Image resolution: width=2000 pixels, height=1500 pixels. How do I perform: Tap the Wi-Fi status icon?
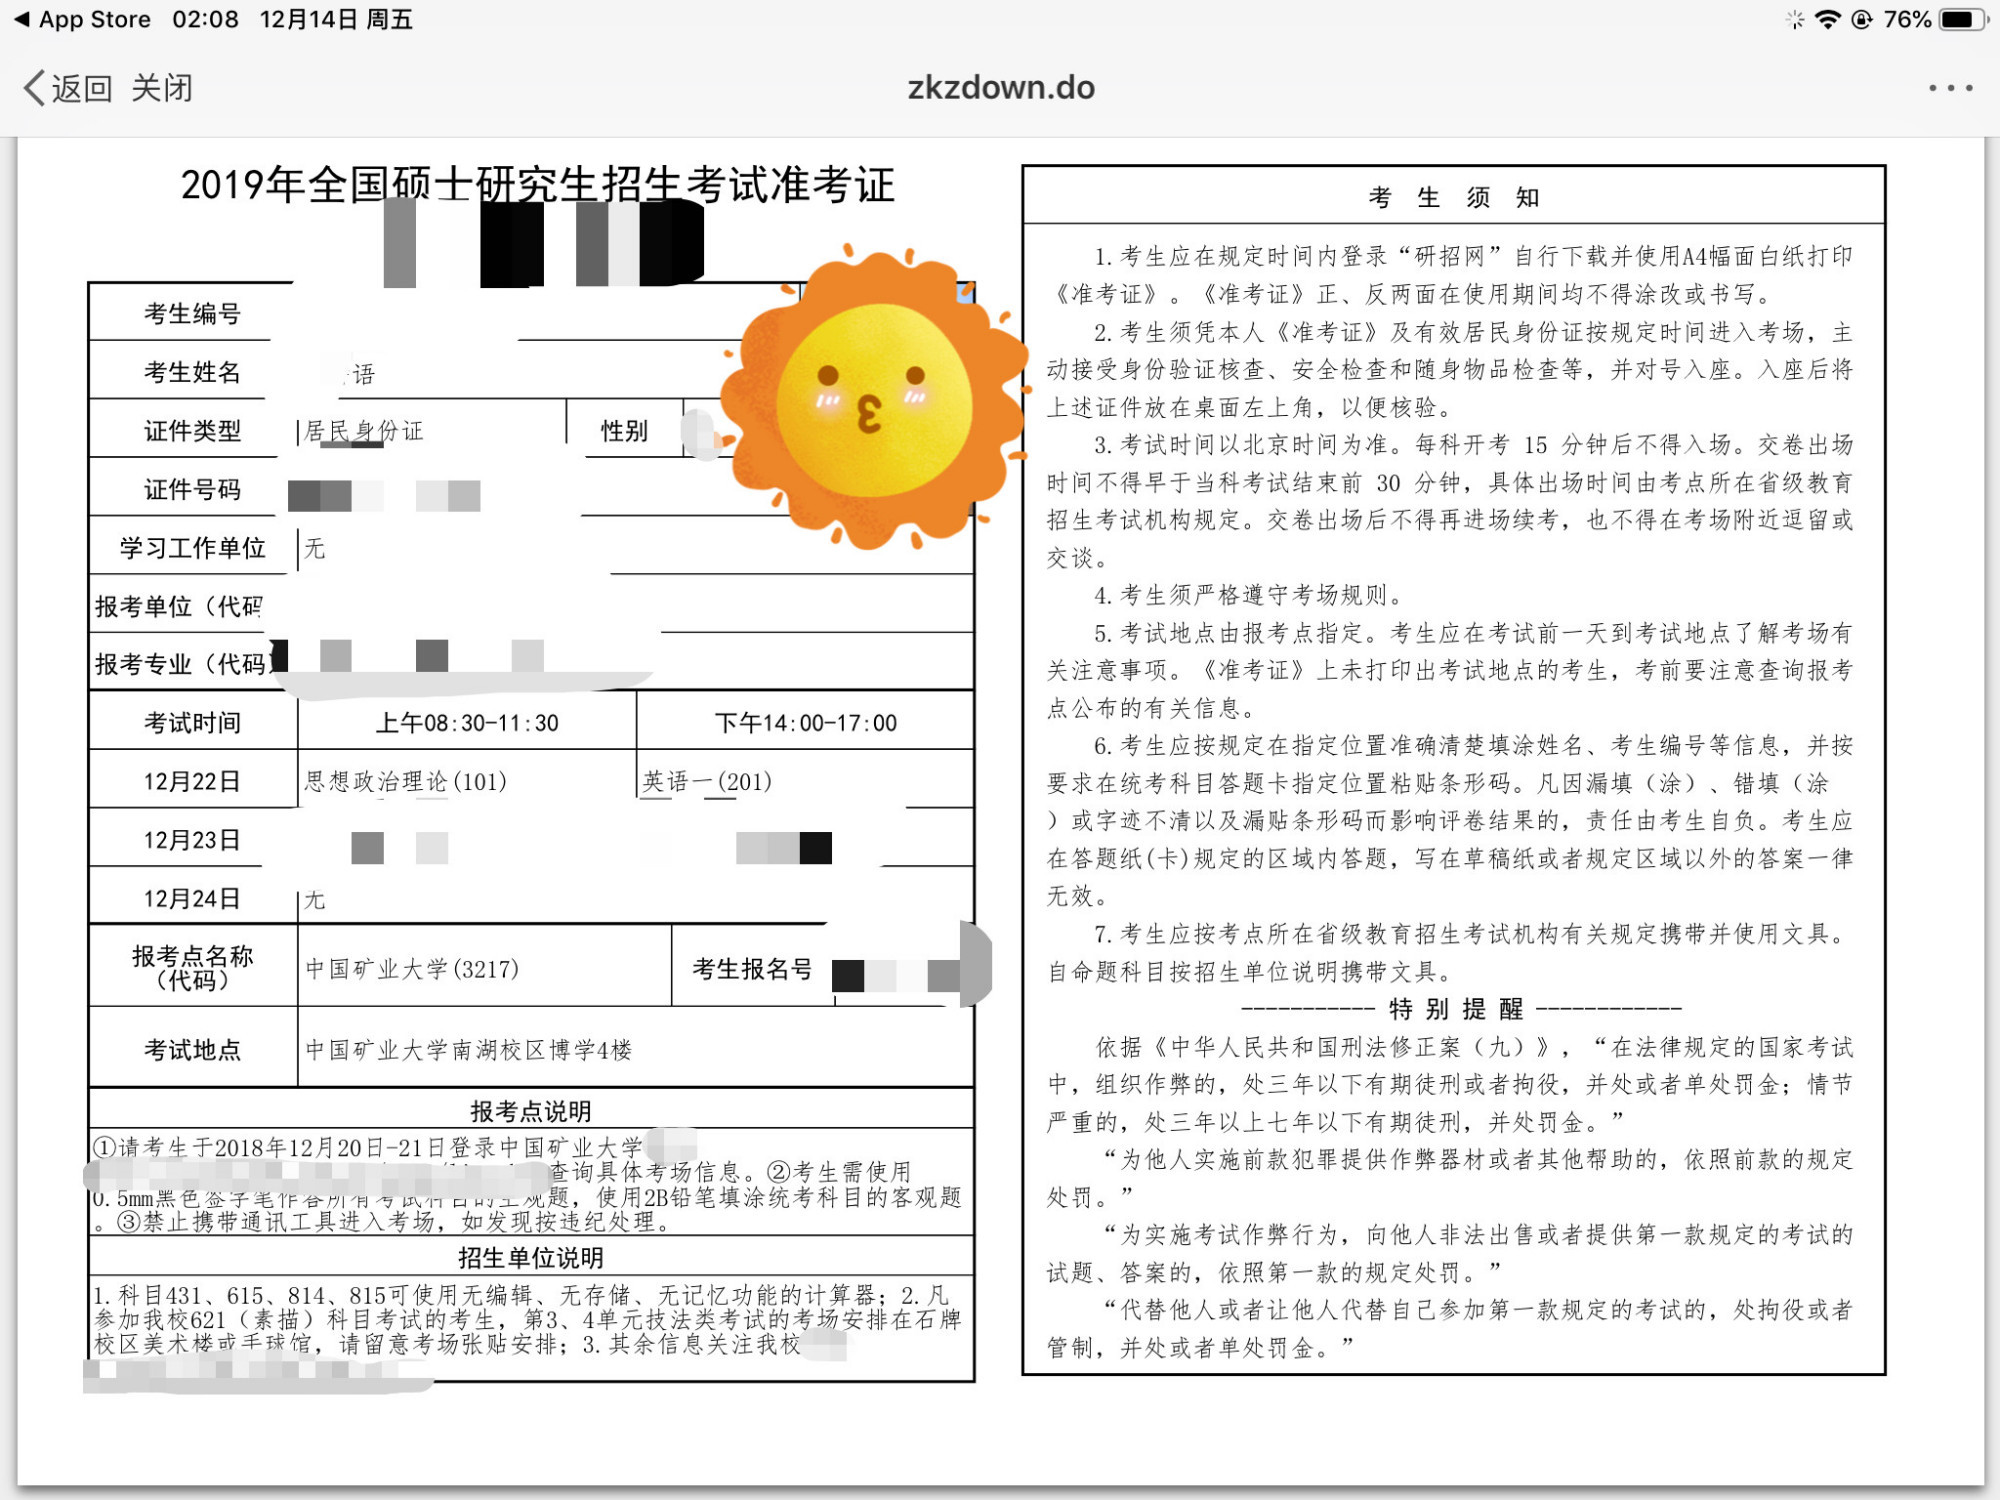[1827, 19]
